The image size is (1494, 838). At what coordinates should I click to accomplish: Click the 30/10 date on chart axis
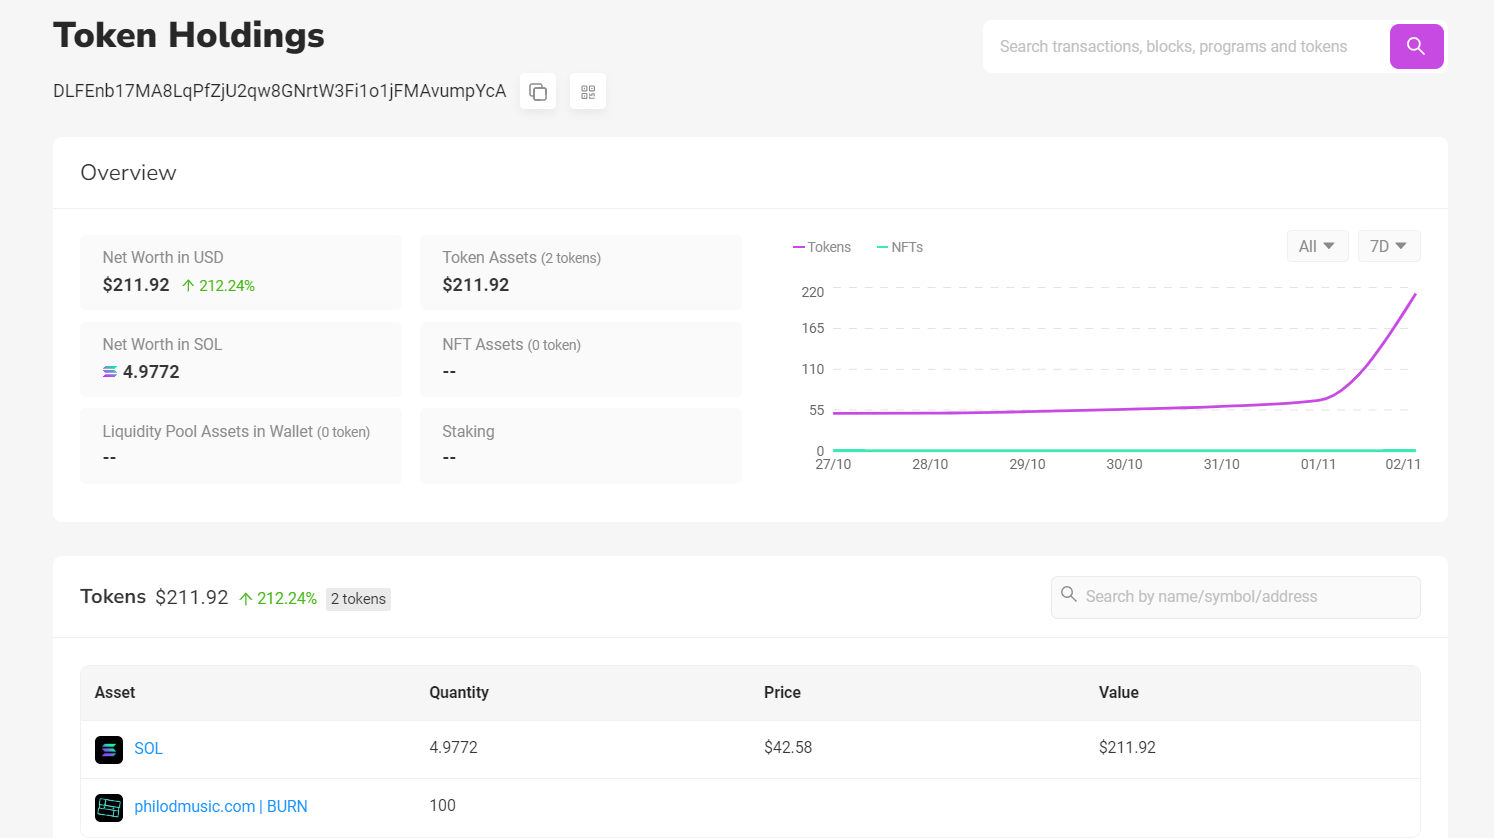1124,464
